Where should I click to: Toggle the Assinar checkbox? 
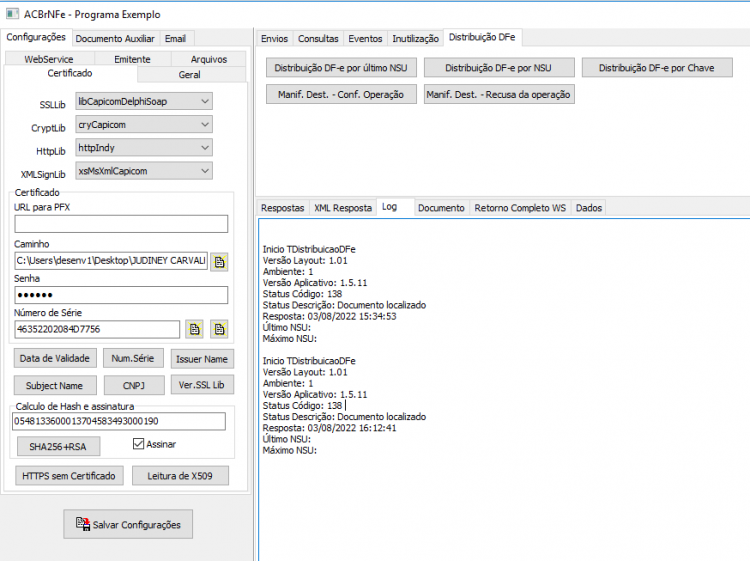click(138, 444)
